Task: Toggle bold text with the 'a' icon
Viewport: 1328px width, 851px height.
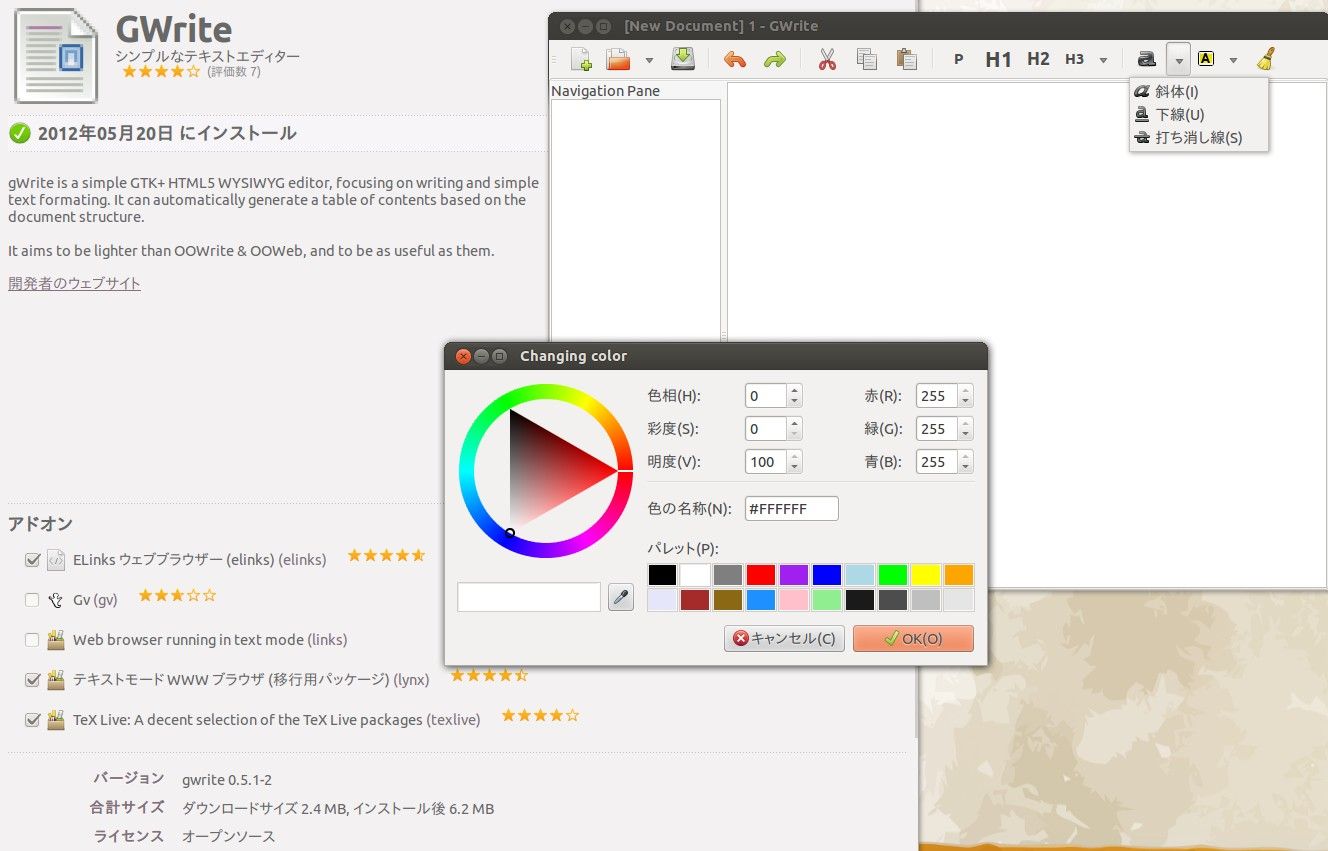Action: [1146, 59]
